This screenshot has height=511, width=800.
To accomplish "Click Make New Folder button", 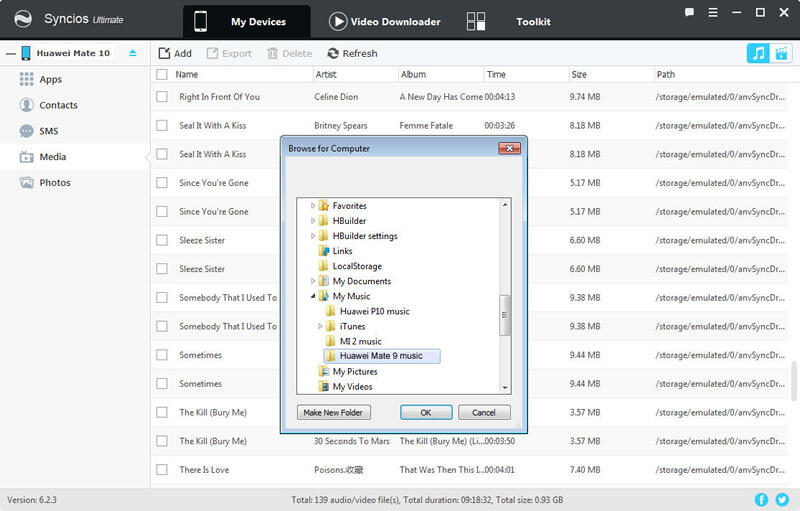I will tap(334, 412).
